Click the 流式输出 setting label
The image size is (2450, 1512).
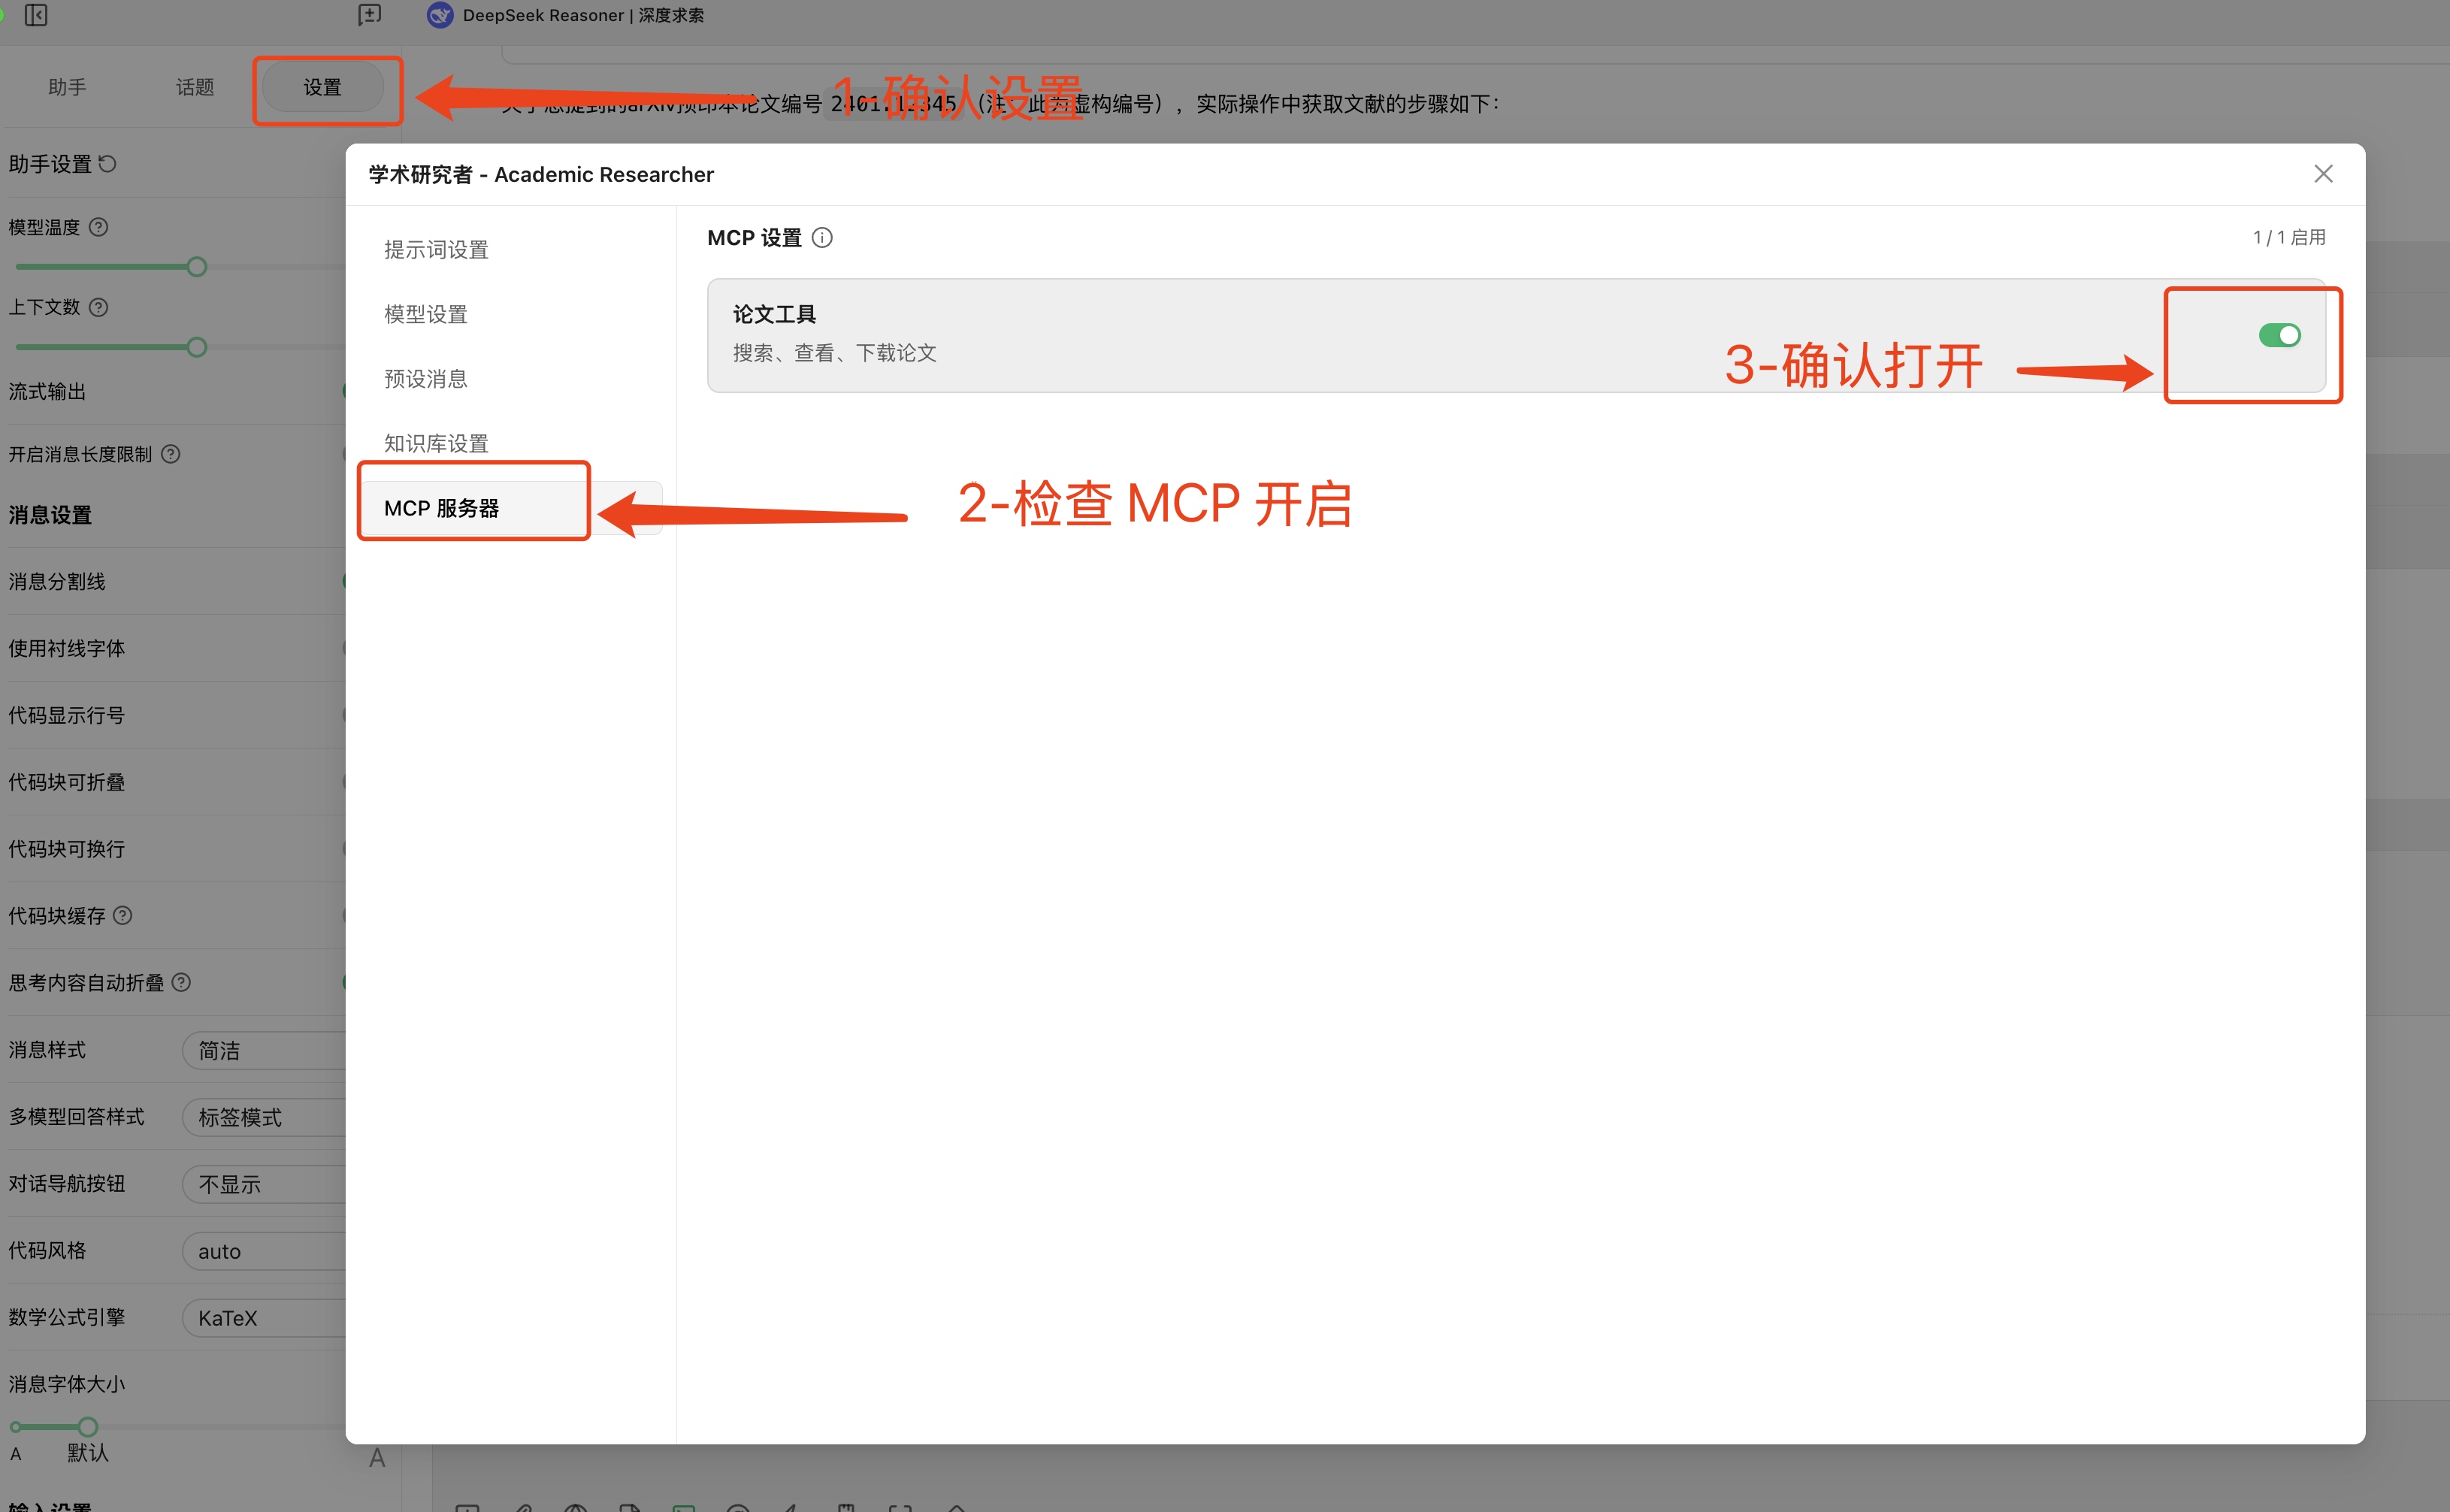pyautogui.click(x=47, y=391)
